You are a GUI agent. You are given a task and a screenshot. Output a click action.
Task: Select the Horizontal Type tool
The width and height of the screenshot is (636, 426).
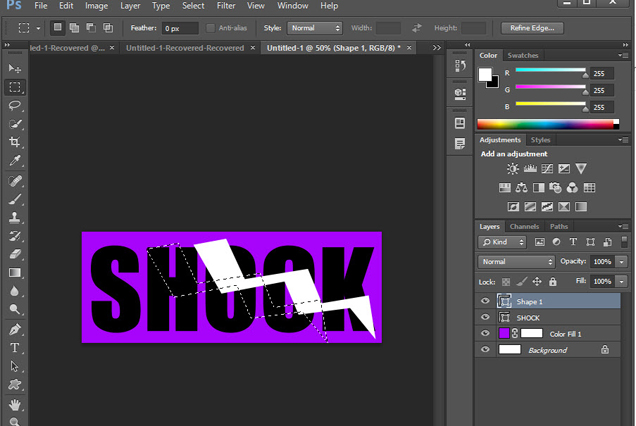click(x=15, y=348)
